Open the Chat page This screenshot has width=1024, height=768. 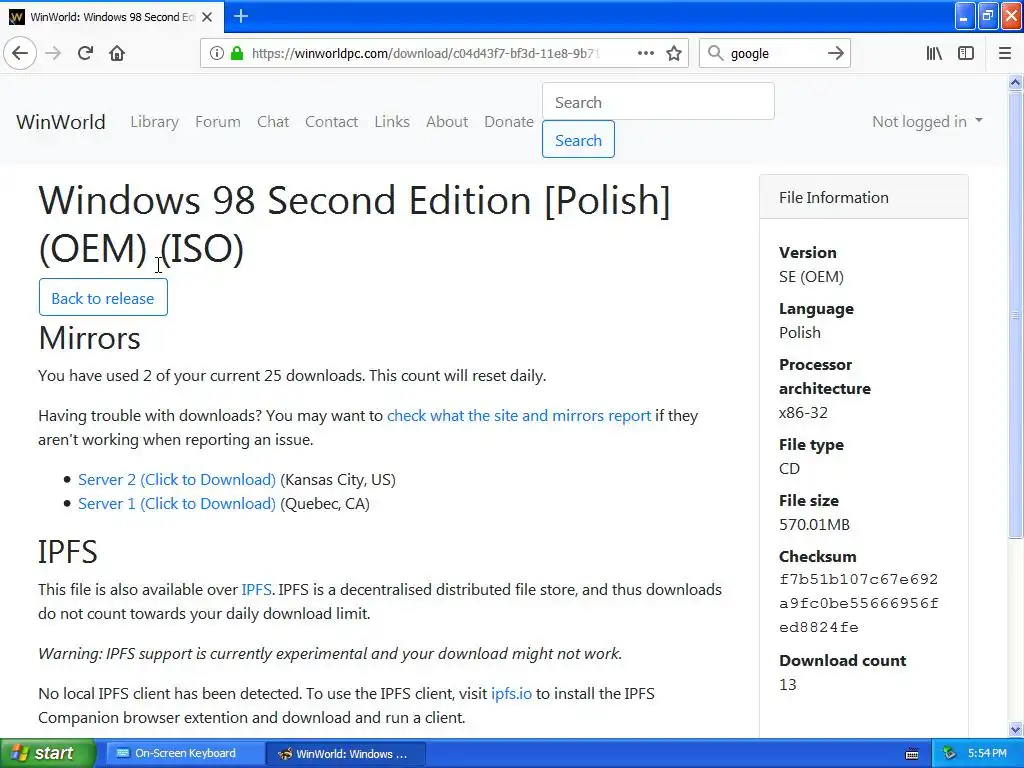273,121
